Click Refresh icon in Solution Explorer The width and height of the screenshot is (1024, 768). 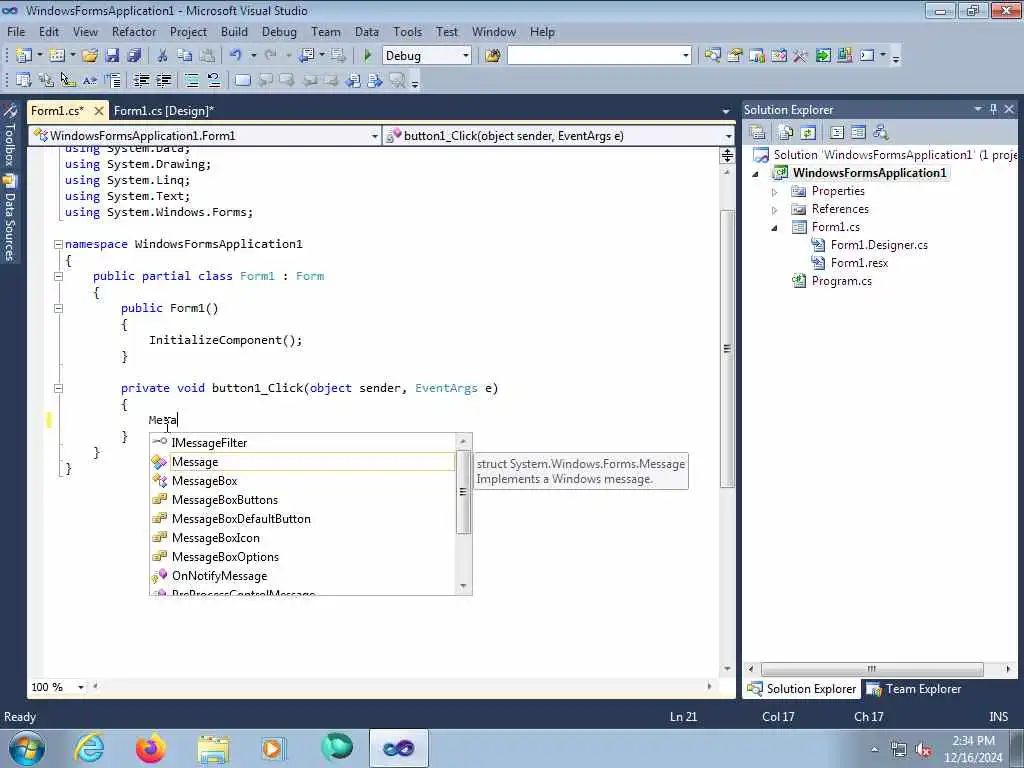tap(808, 133)
